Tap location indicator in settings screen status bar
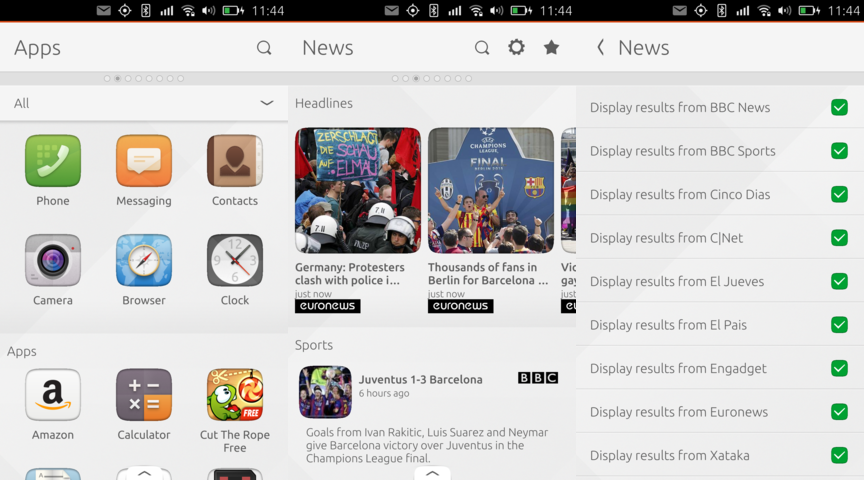864x480 pixels. 700,10
